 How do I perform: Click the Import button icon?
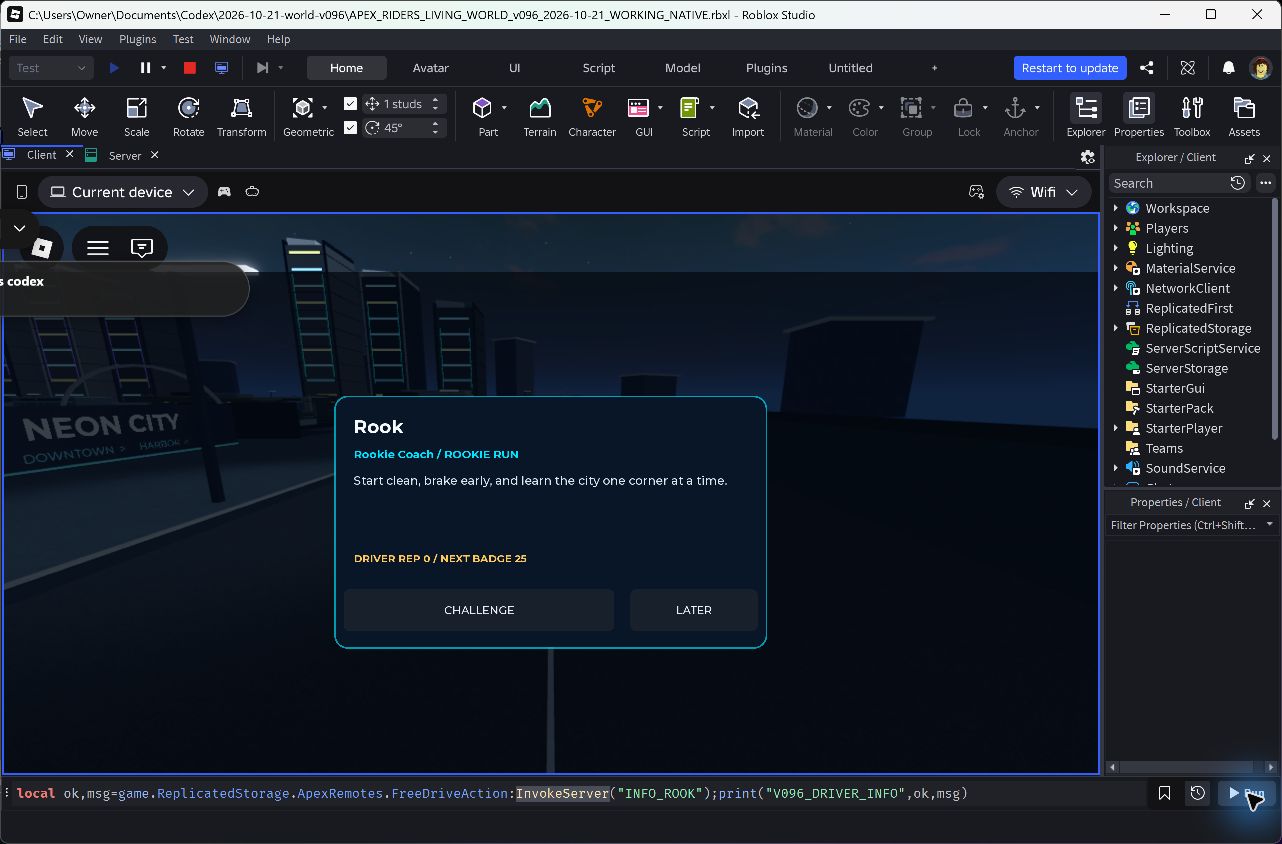(x=748, y=108)
